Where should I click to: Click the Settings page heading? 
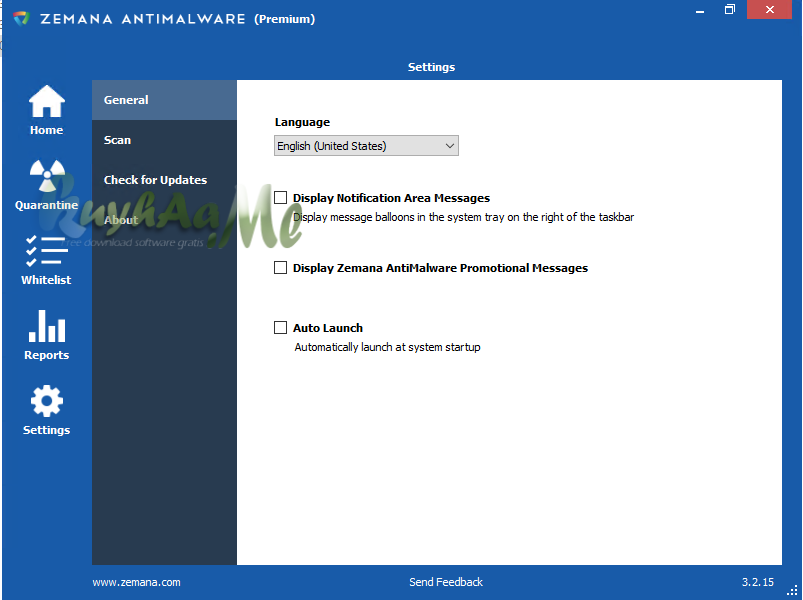pyautogui.click(x=431, y=67)
